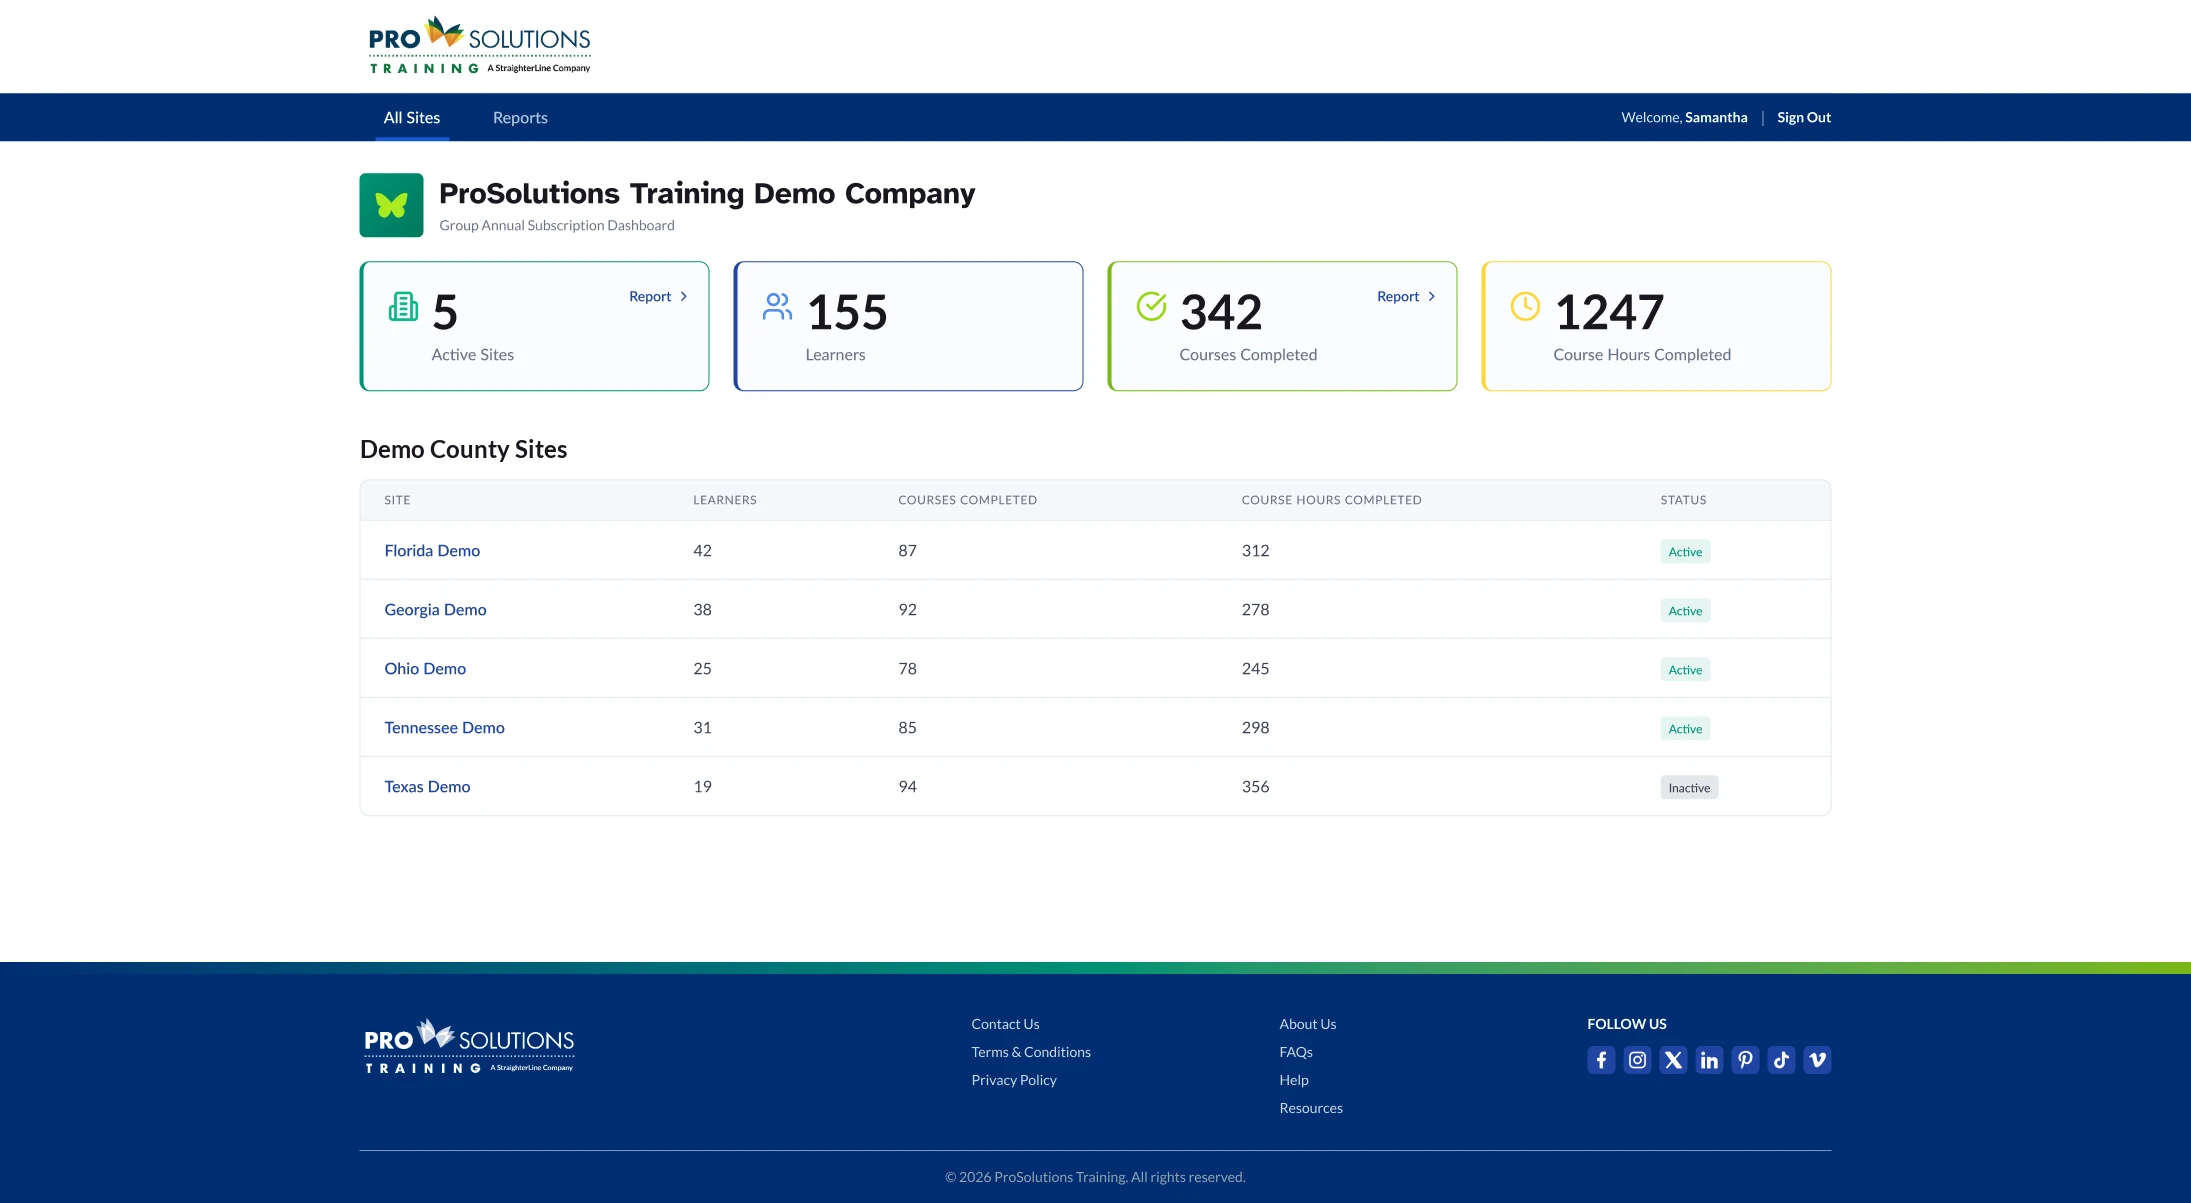Click the Vimeo social icon

pos(1817,1060)
